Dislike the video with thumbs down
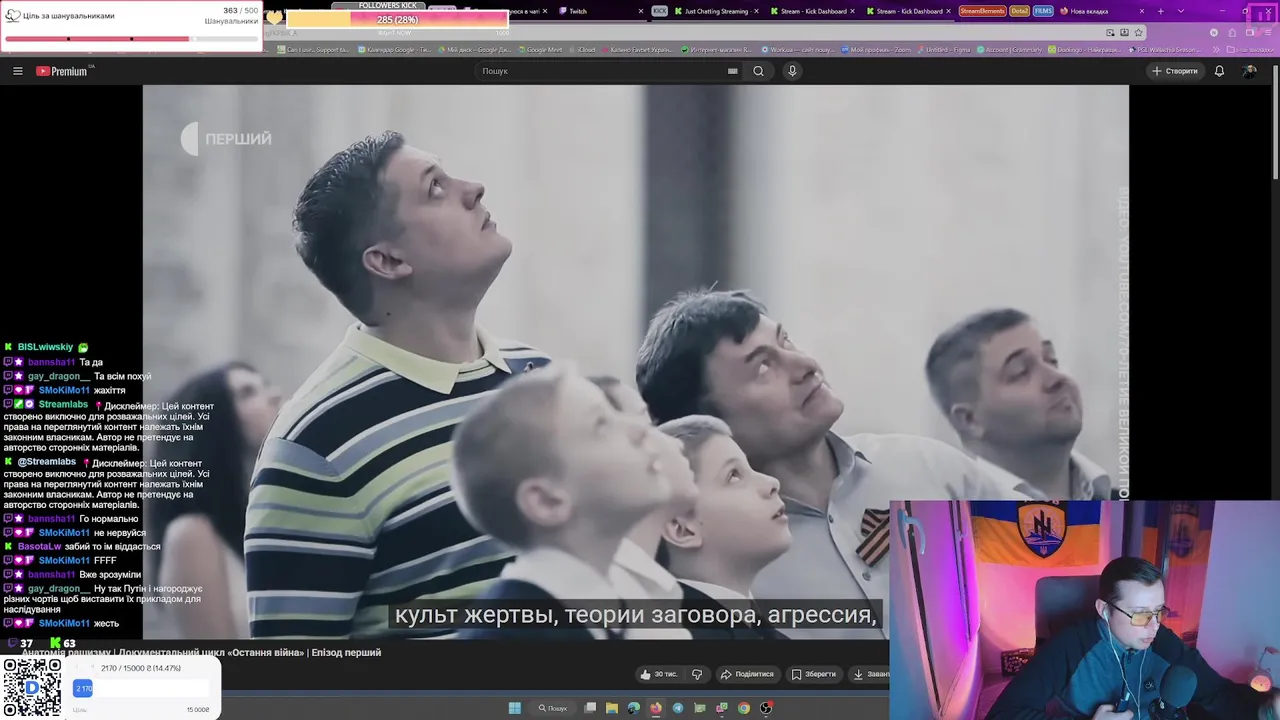Viewport: 1280px width, 720px height. pos(697,674)
